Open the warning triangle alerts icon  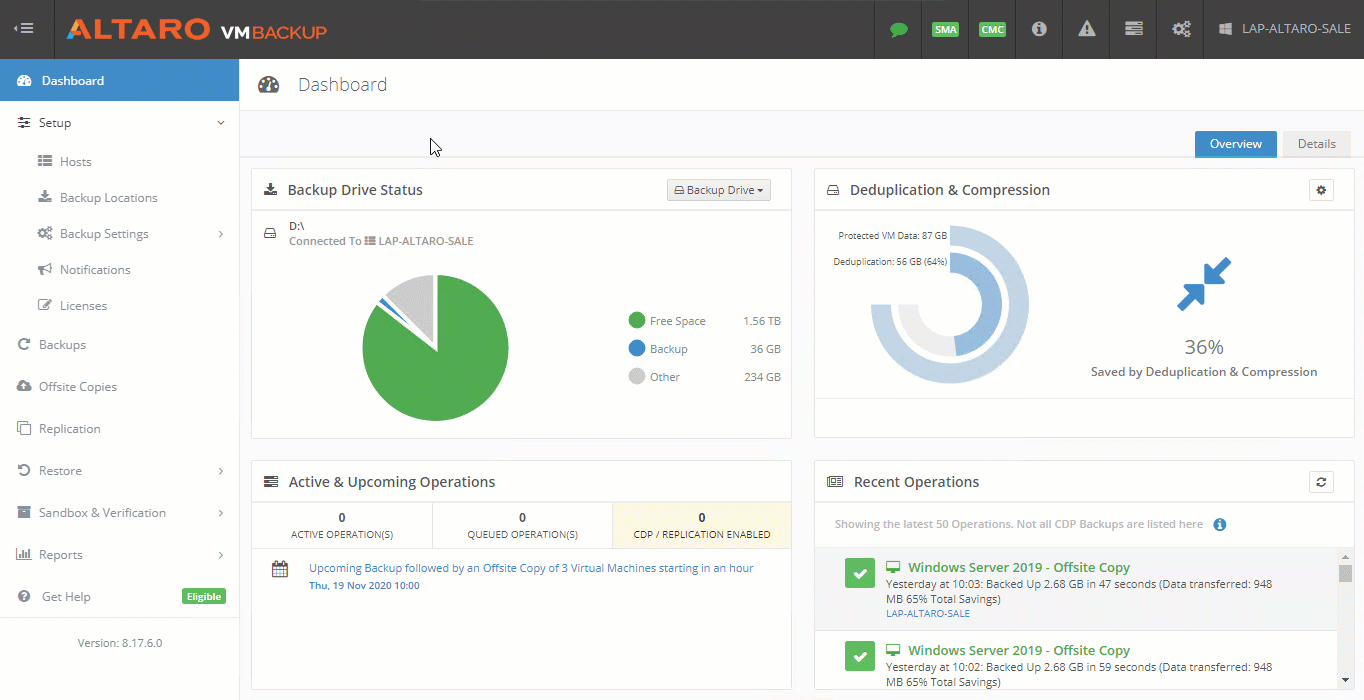[x=1086, y=29]
